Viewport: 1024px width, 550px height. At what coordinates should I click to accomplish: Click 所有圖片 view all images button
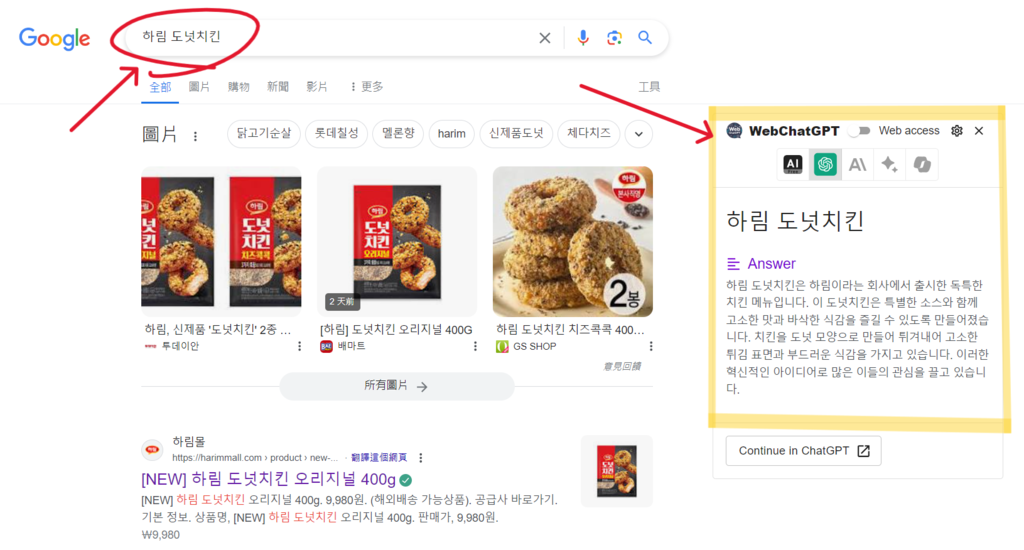pyautogui.click(x=396, y=386)
